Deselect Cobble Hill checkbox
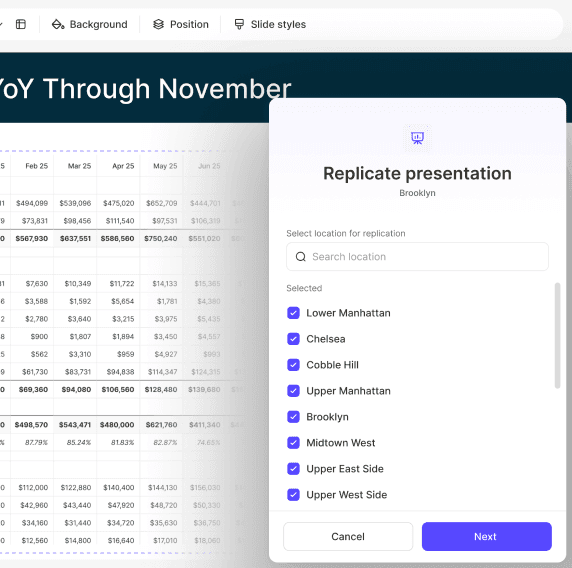Viewport: 572px width, 568px height. click(x=293, y=365)
